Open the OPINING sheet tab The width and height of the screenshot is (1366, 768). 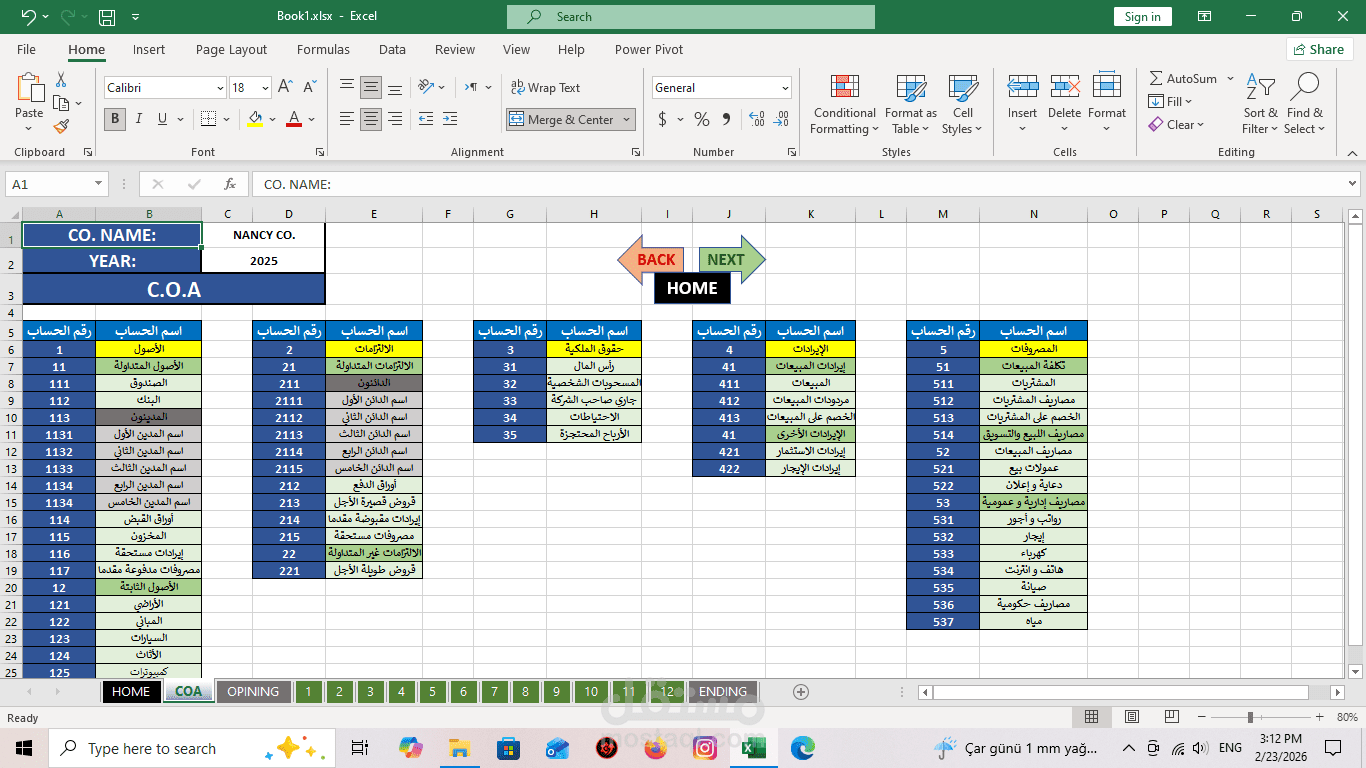click(253, 692)
